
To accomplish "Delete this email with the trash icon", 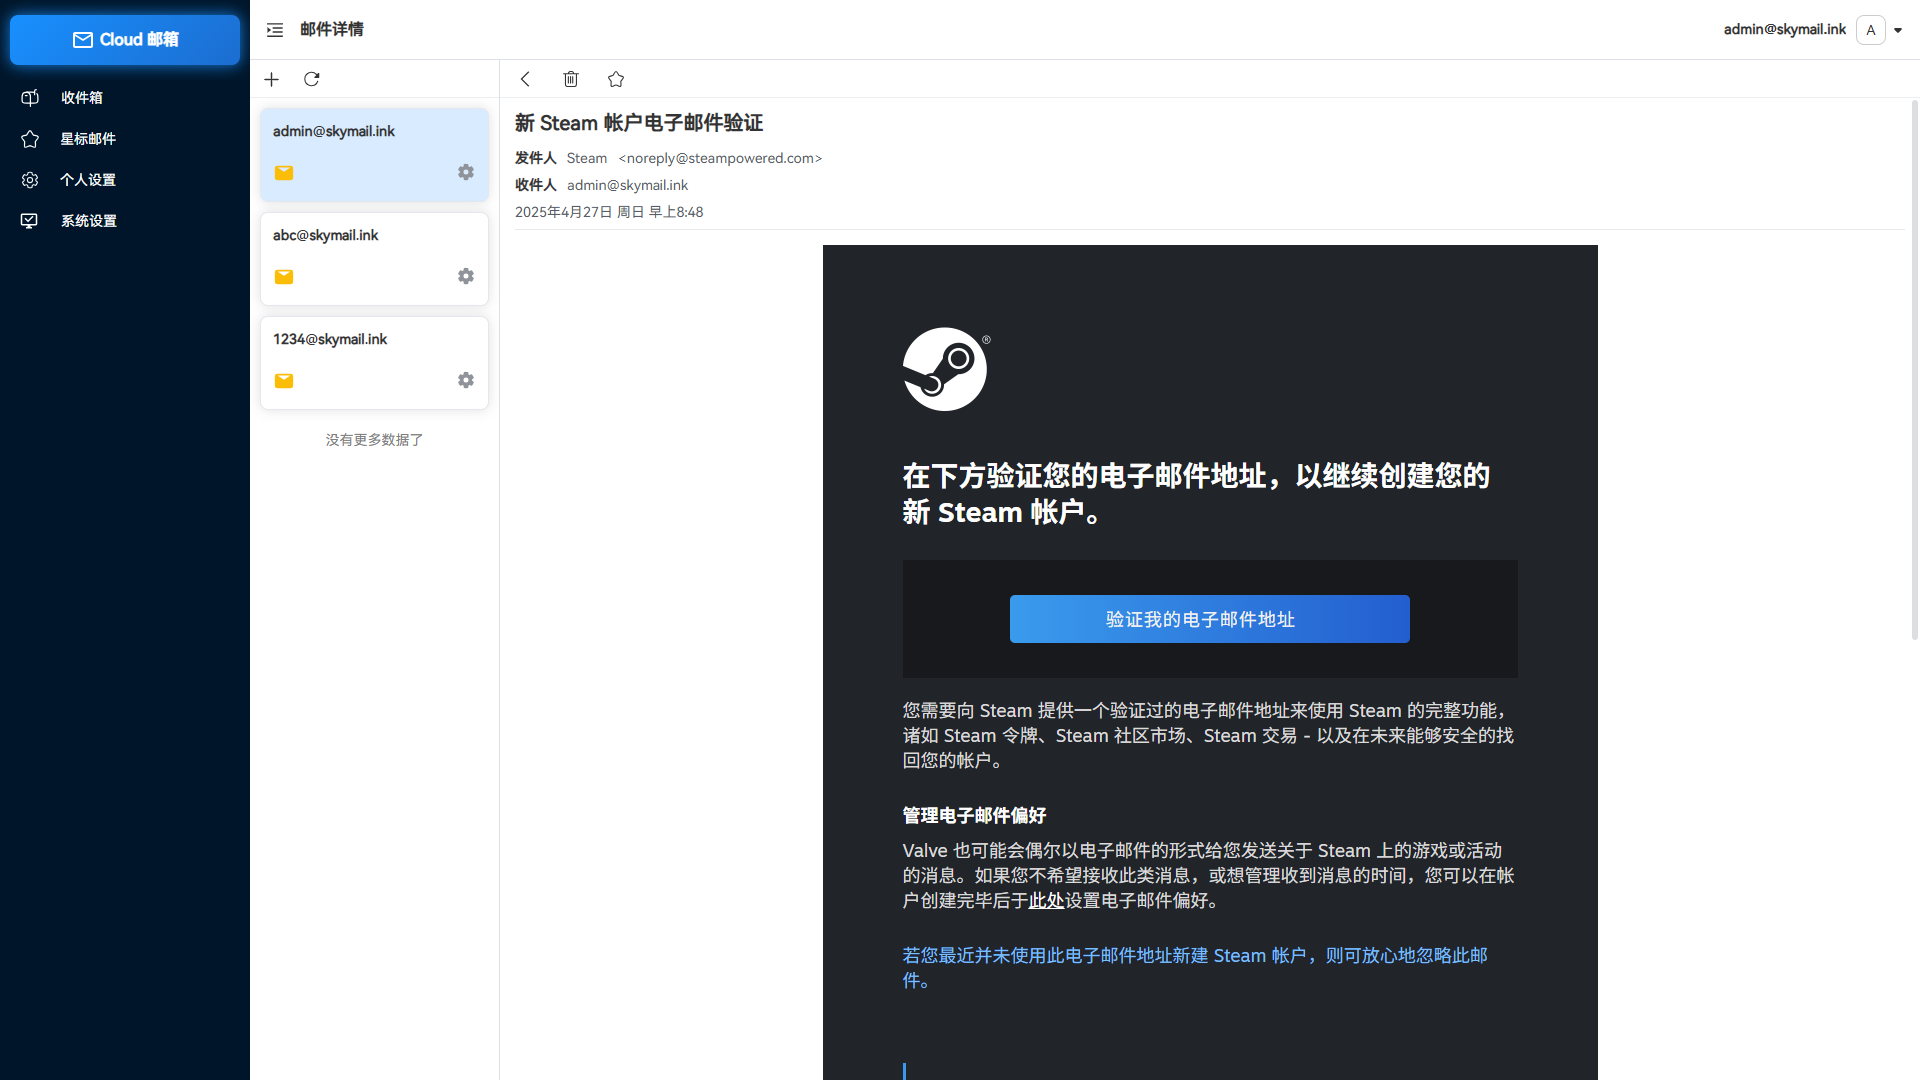I will 571,79.
